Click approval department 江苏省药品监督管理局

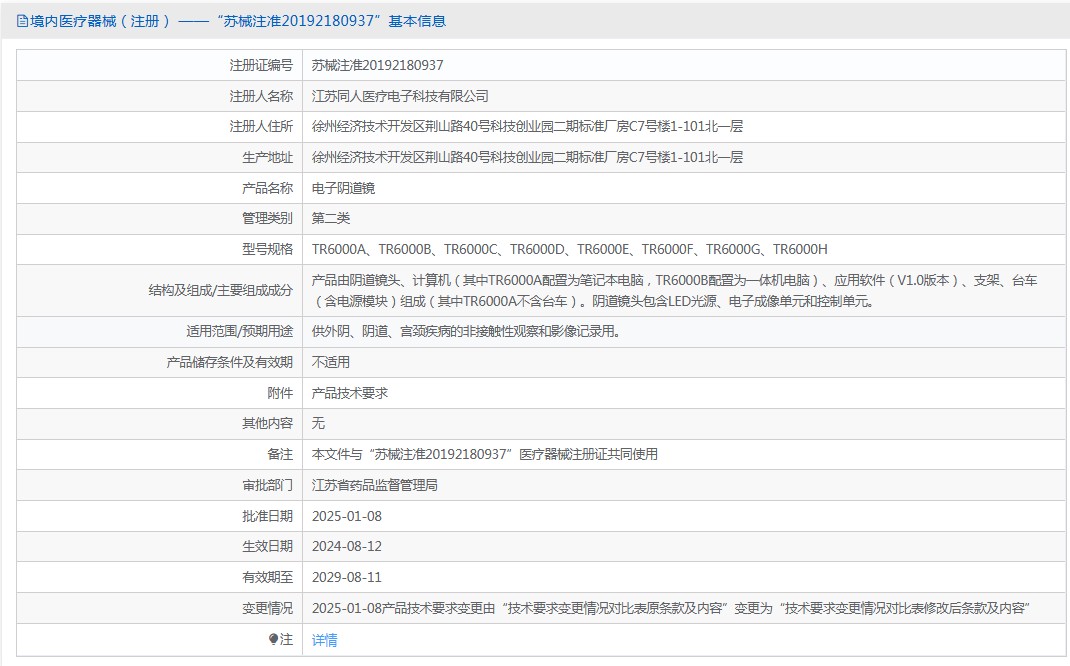pyautogui.click(x=375, y=485)
